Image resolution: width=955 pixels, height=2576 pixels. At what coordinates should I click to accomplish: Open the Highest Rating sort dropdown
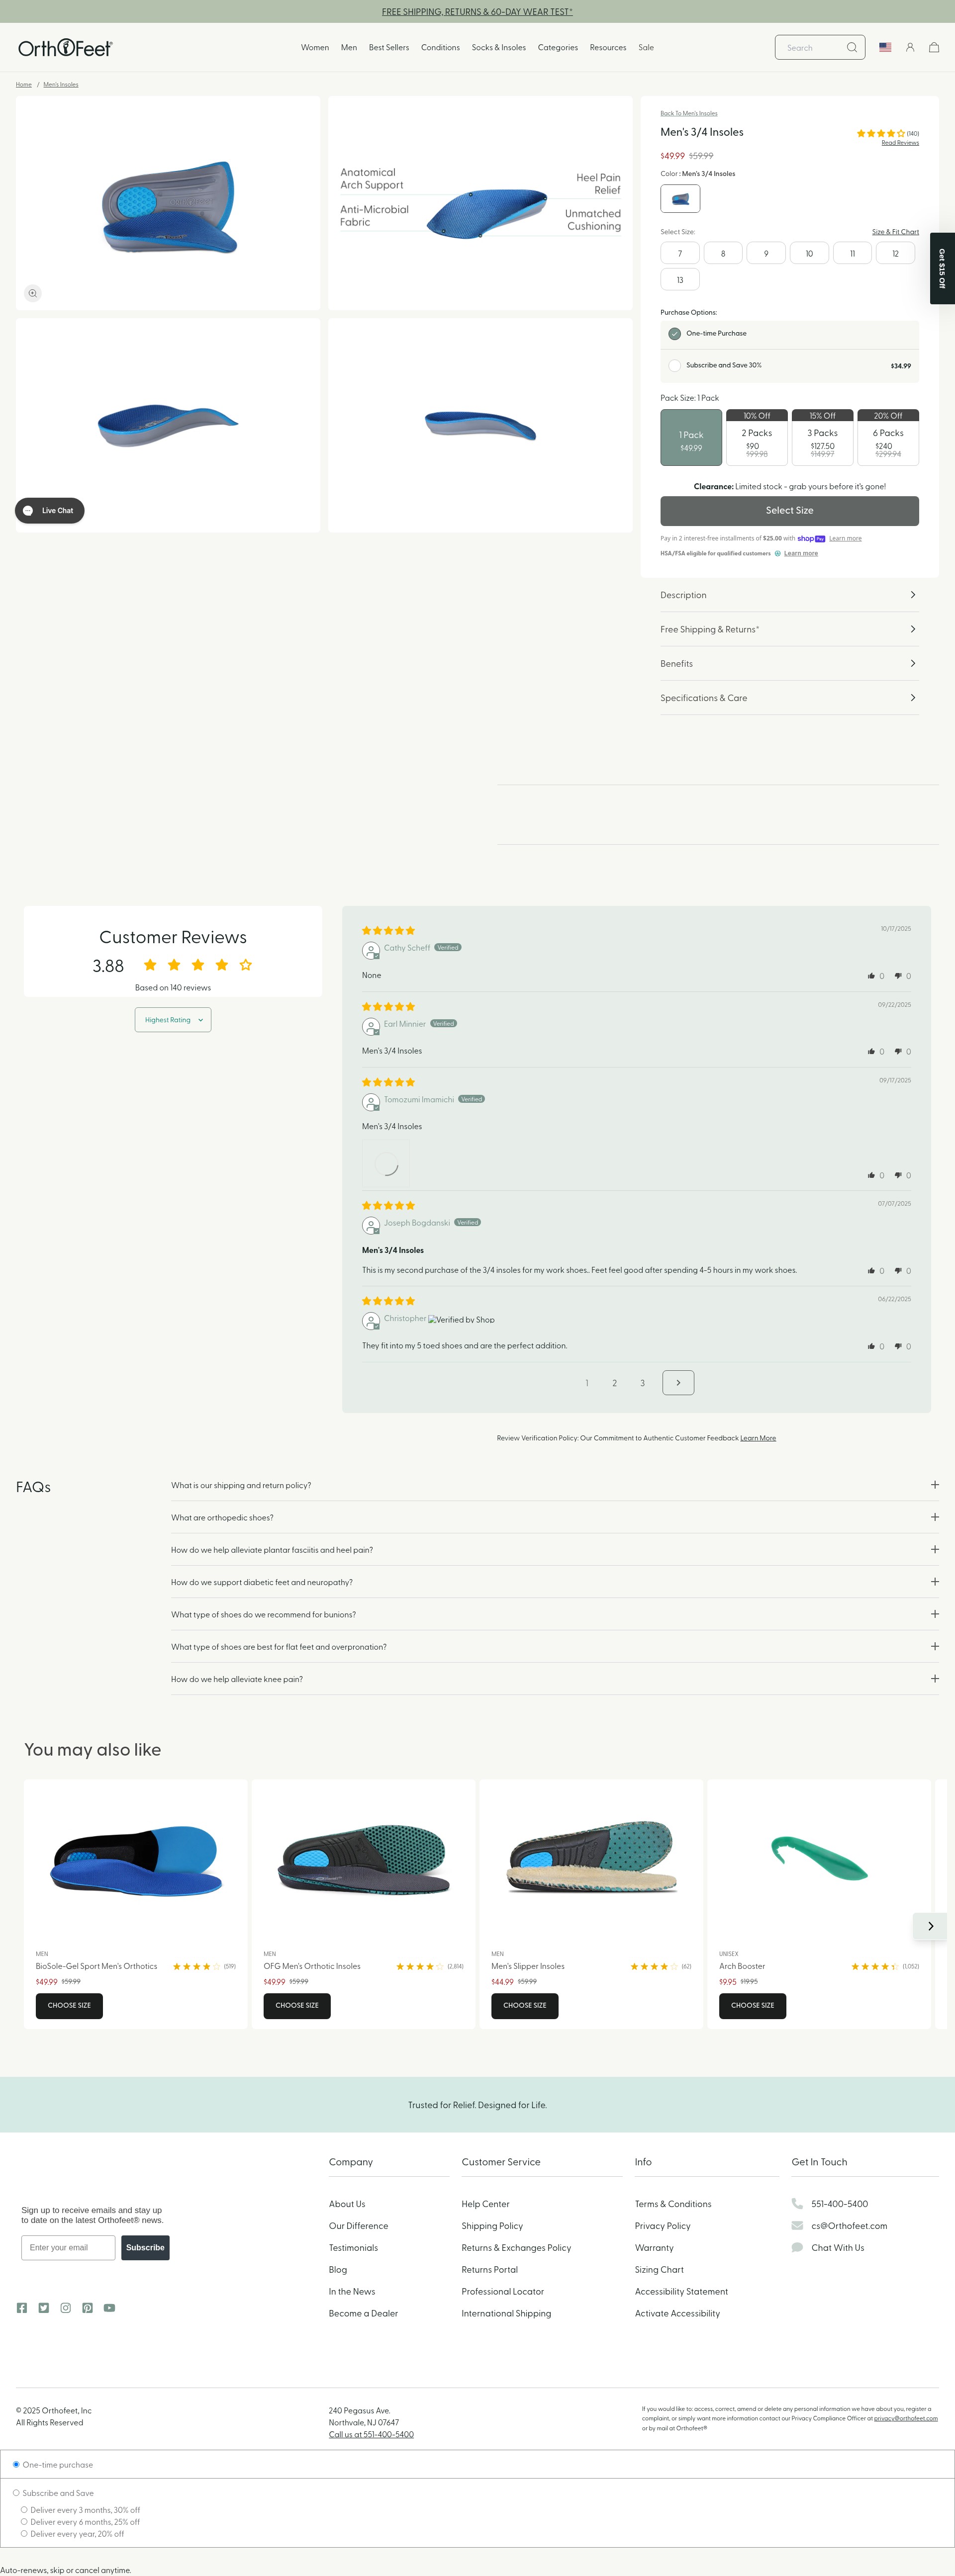click(x=173, y=1020)
